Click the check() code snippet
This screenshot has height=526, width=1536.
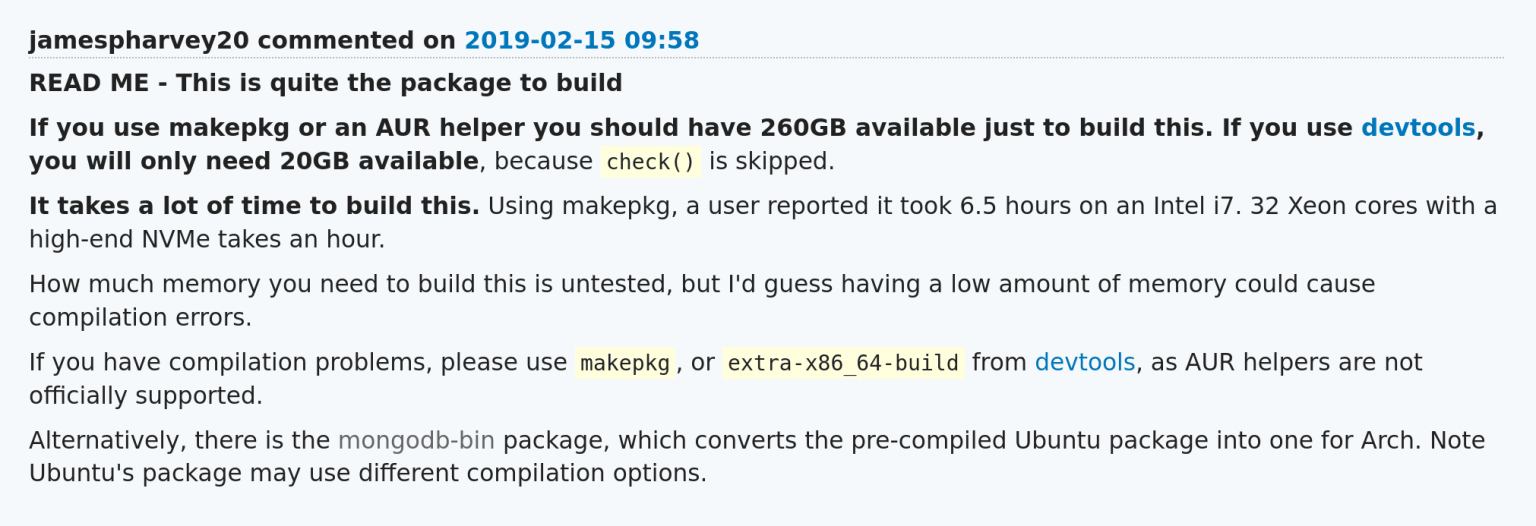point(651,162)
